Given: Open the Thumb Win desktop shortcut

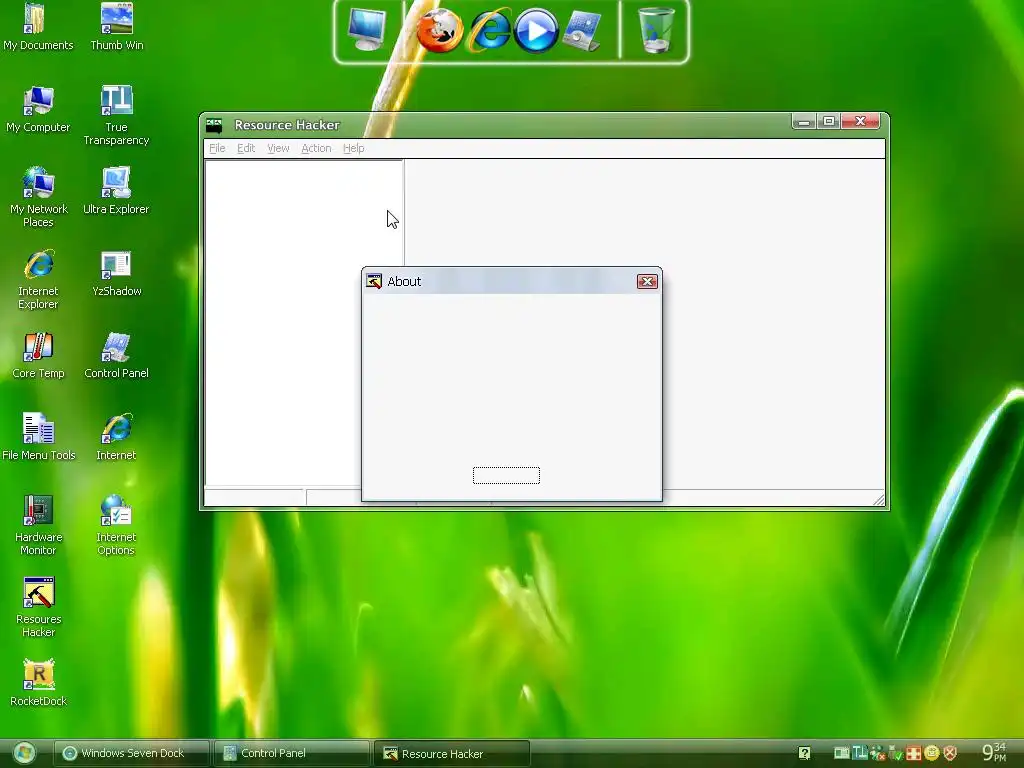Looking at the screenshot, I should tap(116, 27).
